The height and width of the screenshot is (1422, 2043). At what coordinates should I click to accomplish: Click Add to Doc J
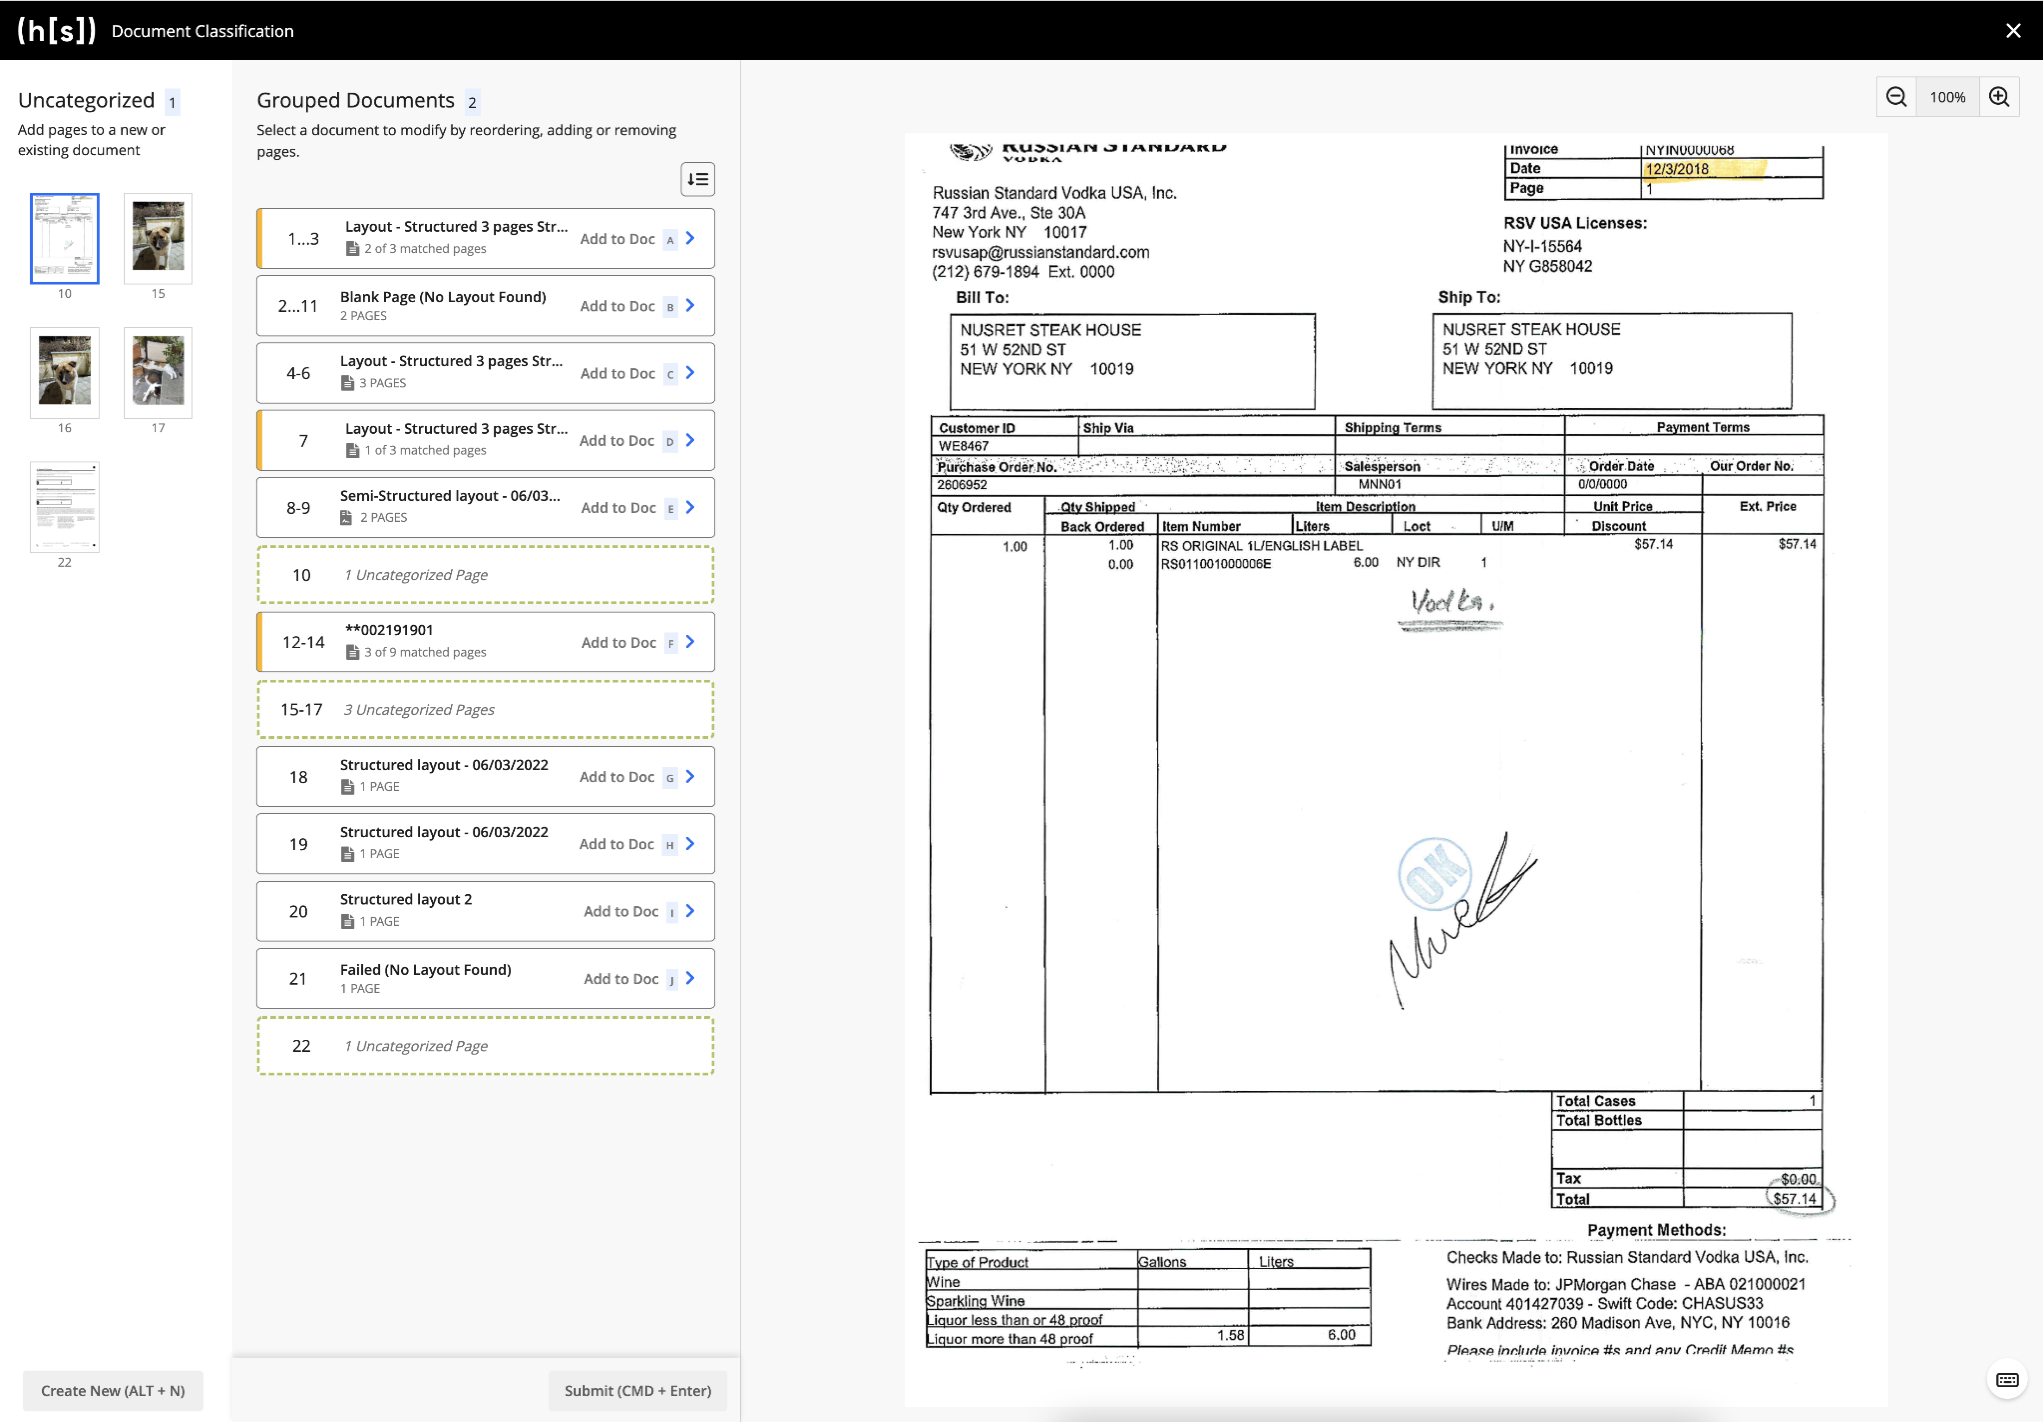click(630, 979)
